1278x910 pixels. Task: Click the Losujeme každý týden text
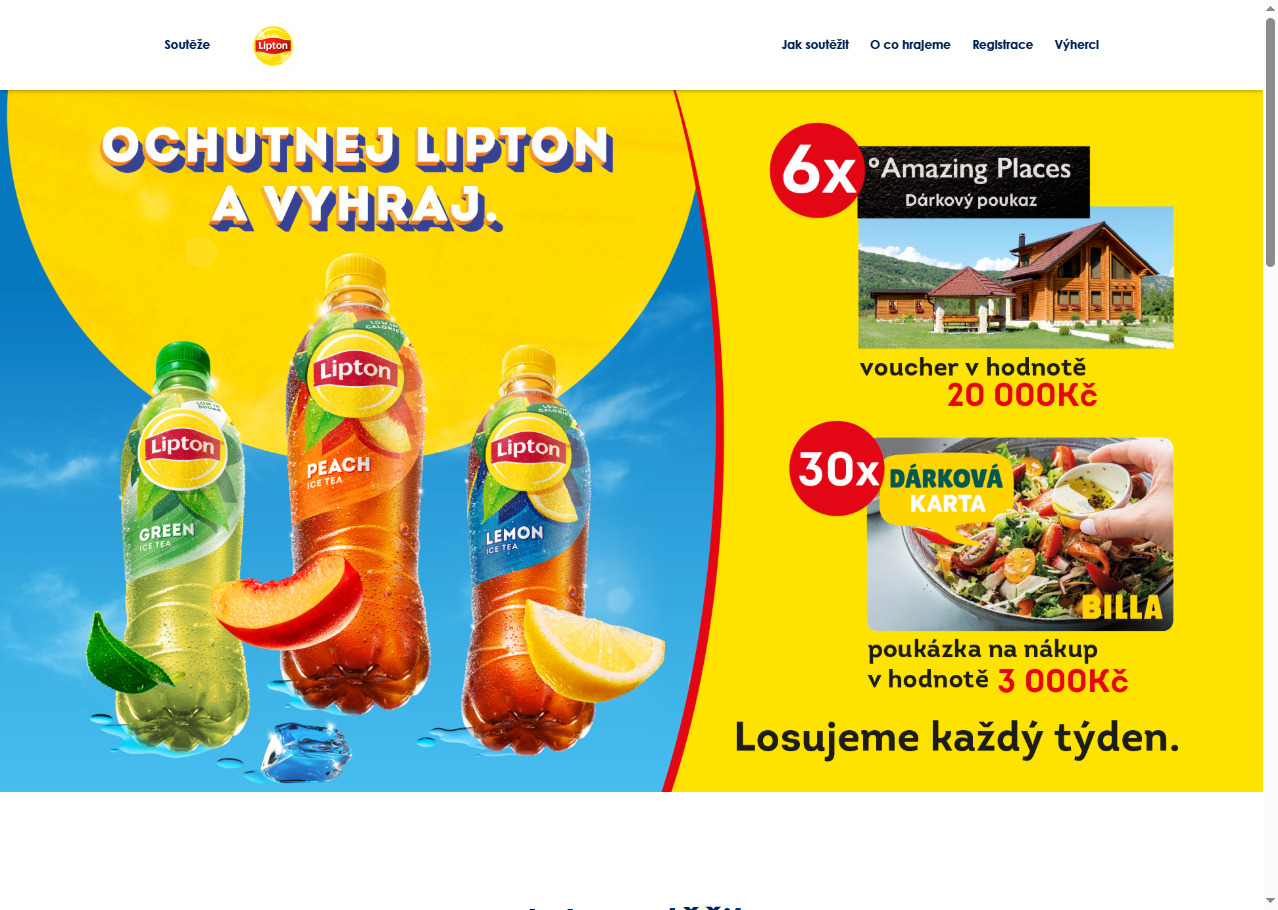coord(957,738)
